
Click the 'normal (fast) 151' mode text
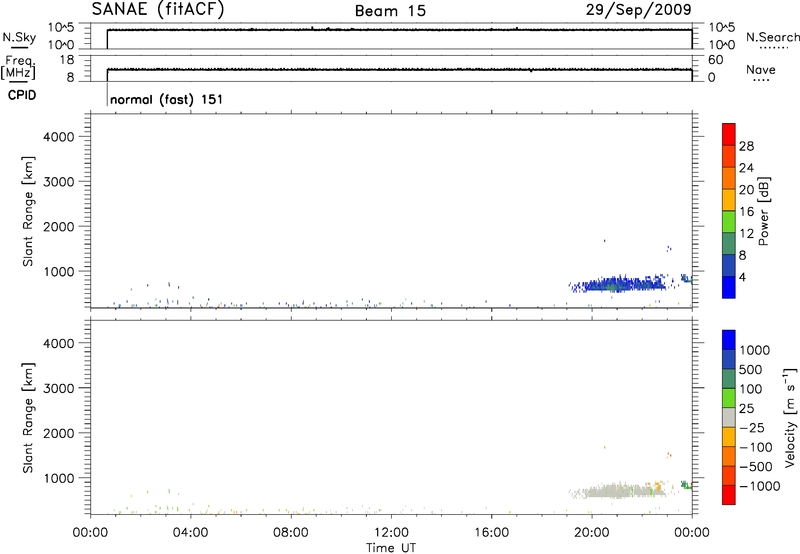166,99
